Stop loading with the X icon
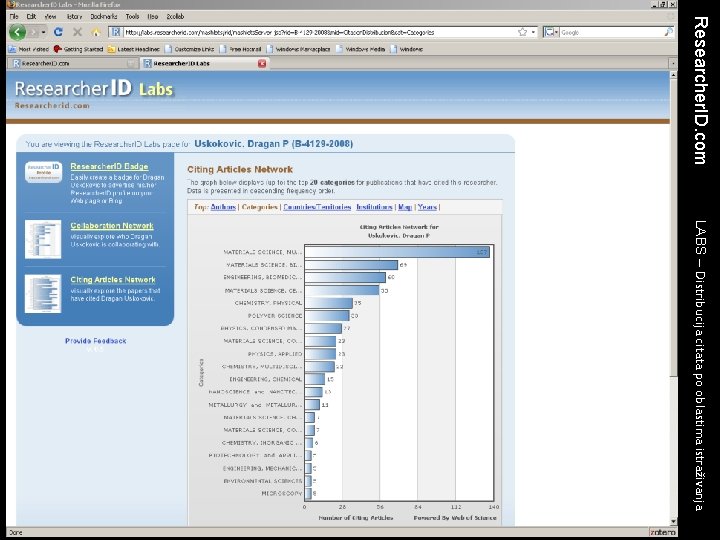Image resolution: width=720 pixels, height=540 pixels. click(x=78, y=32)
